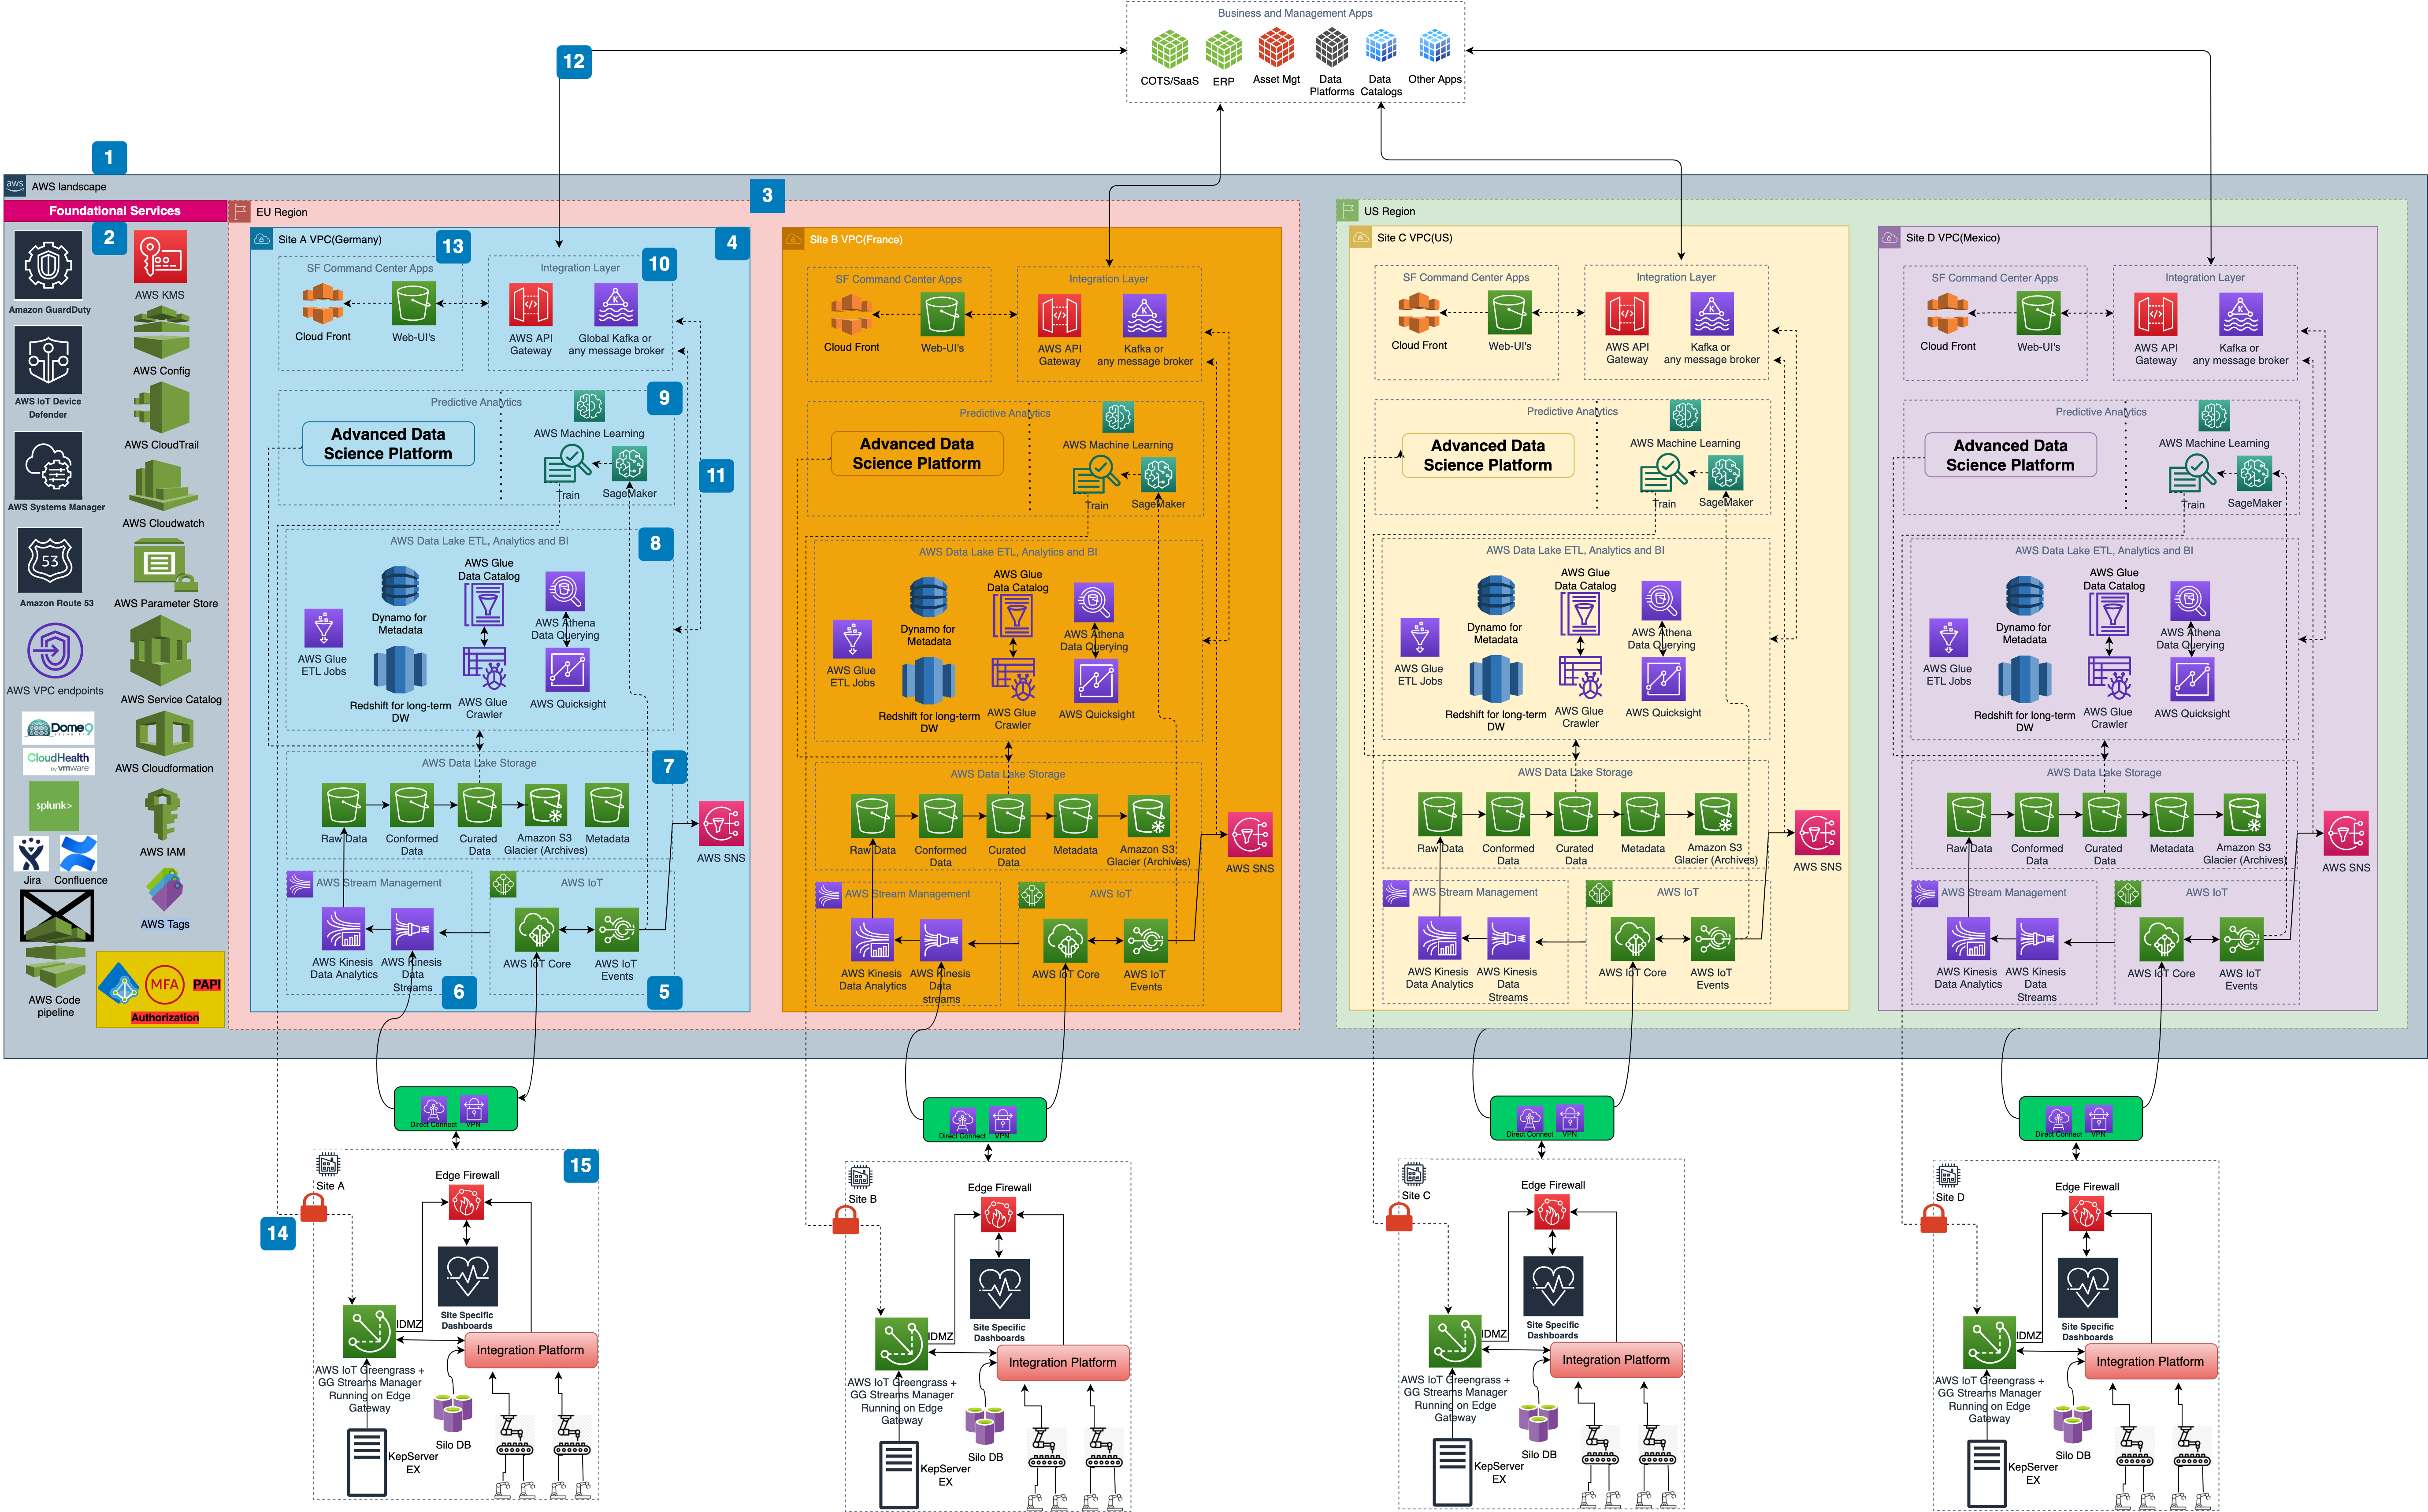Select the AWS Tags icon
2428x1512 pixels.
coord(164,890)
